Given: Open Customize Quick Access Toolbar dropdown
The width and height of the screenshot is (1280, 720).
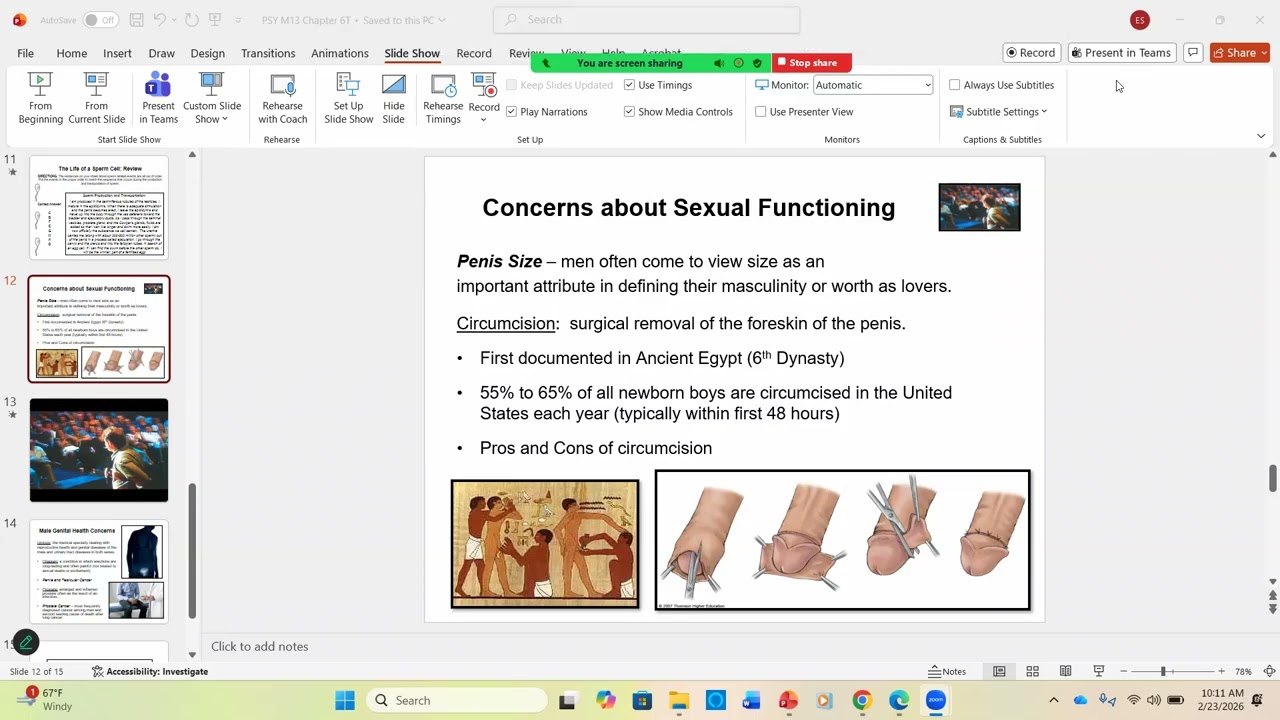Looking at the screenshot, I should click(238, 20).
